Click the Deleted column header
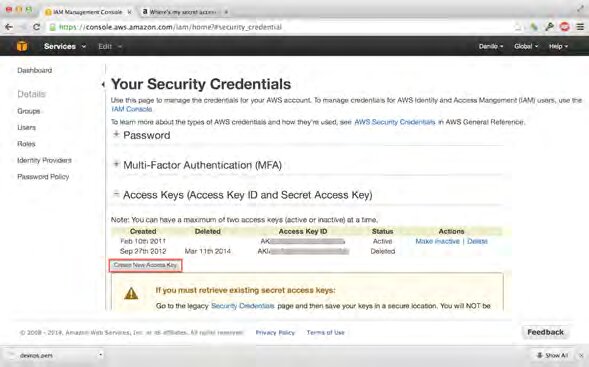The image size is (589, 367). (x=208, y=231)
